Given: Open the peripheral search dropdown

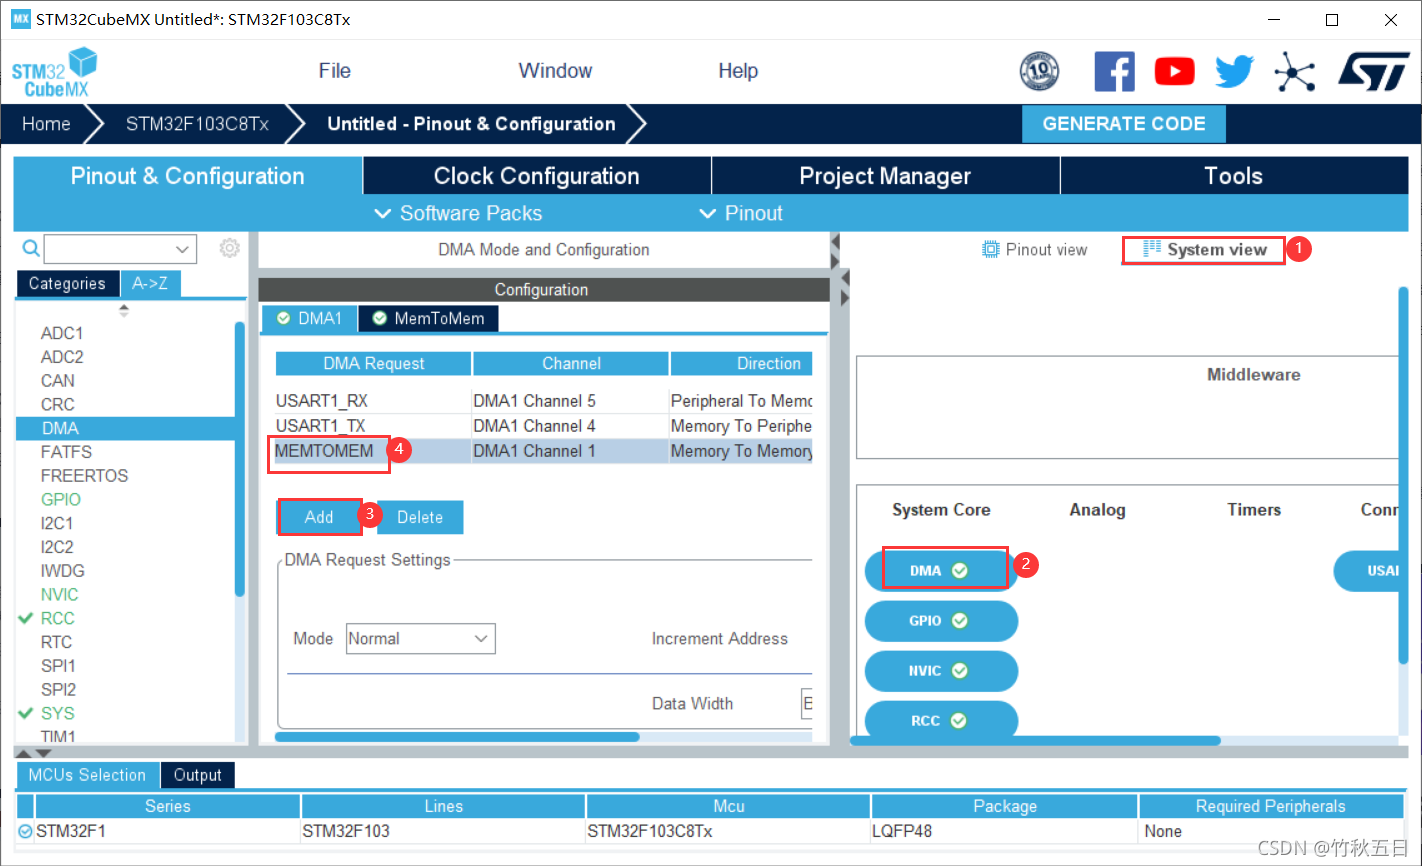Looking at the screenshot, I should point(182,249).
